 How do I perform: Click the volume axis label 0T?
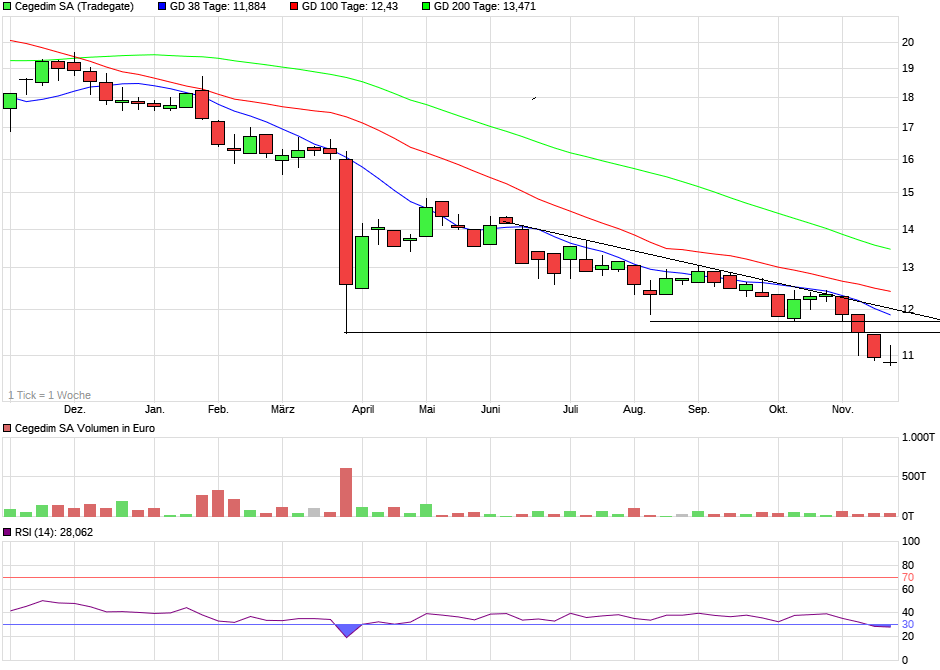tap(908, 516)
